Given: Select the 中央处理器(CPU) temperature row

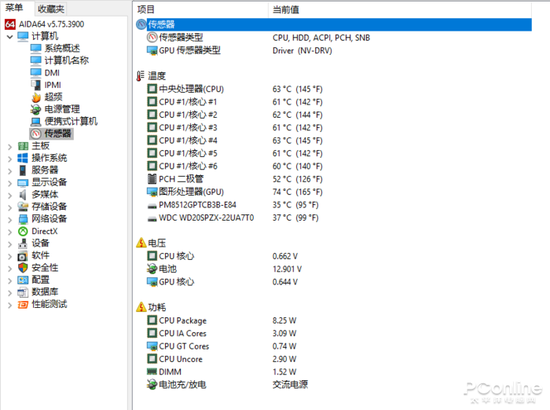Looking at the screenshot, I should pos(333,89).
